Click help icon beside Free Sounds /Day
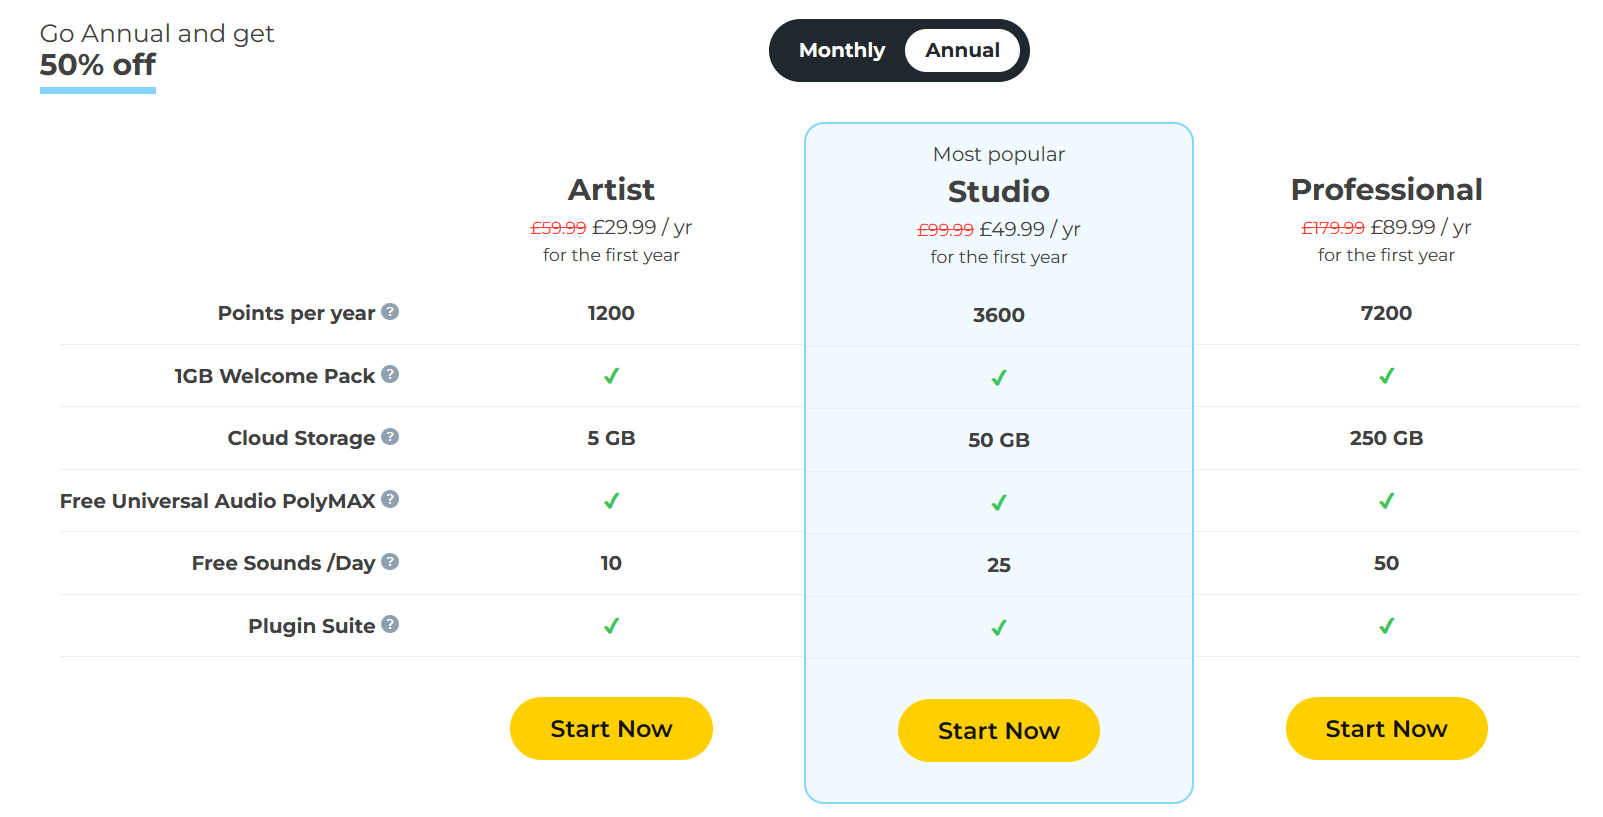1603x817 pixels. (x=390, y=562)
